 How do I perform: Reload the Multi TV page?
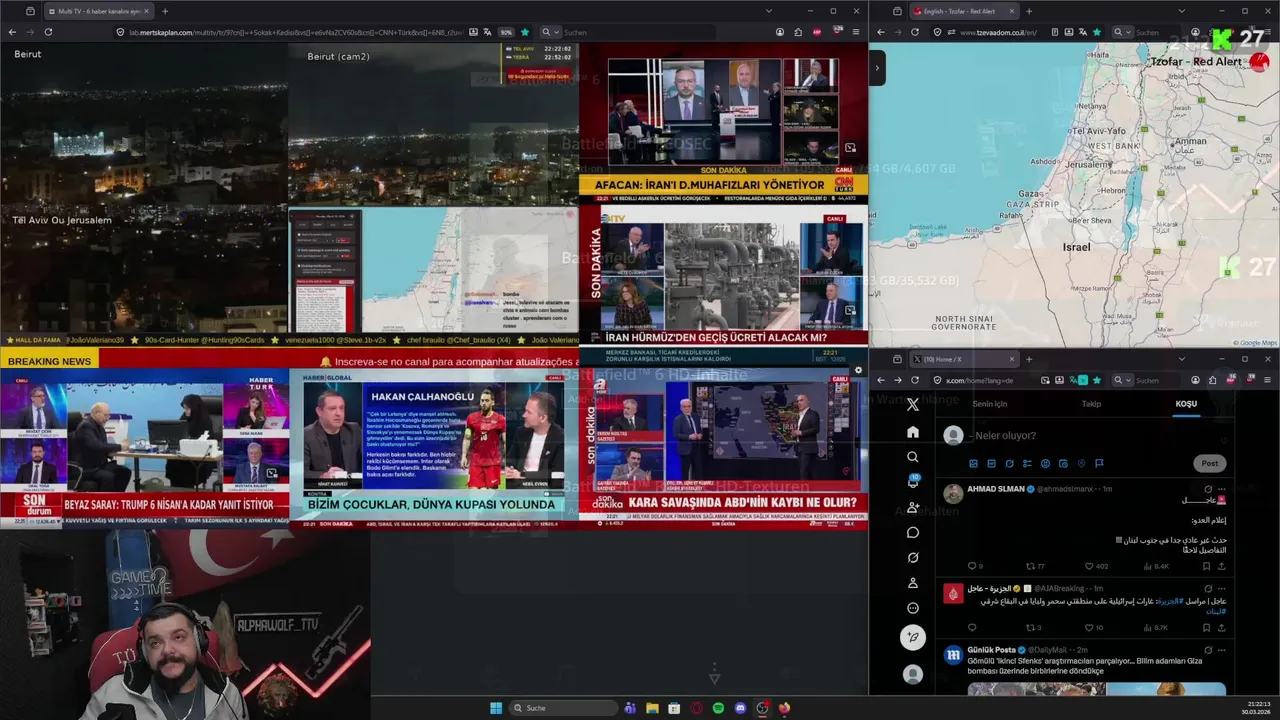pyautogui.click(x=48, y=32)
